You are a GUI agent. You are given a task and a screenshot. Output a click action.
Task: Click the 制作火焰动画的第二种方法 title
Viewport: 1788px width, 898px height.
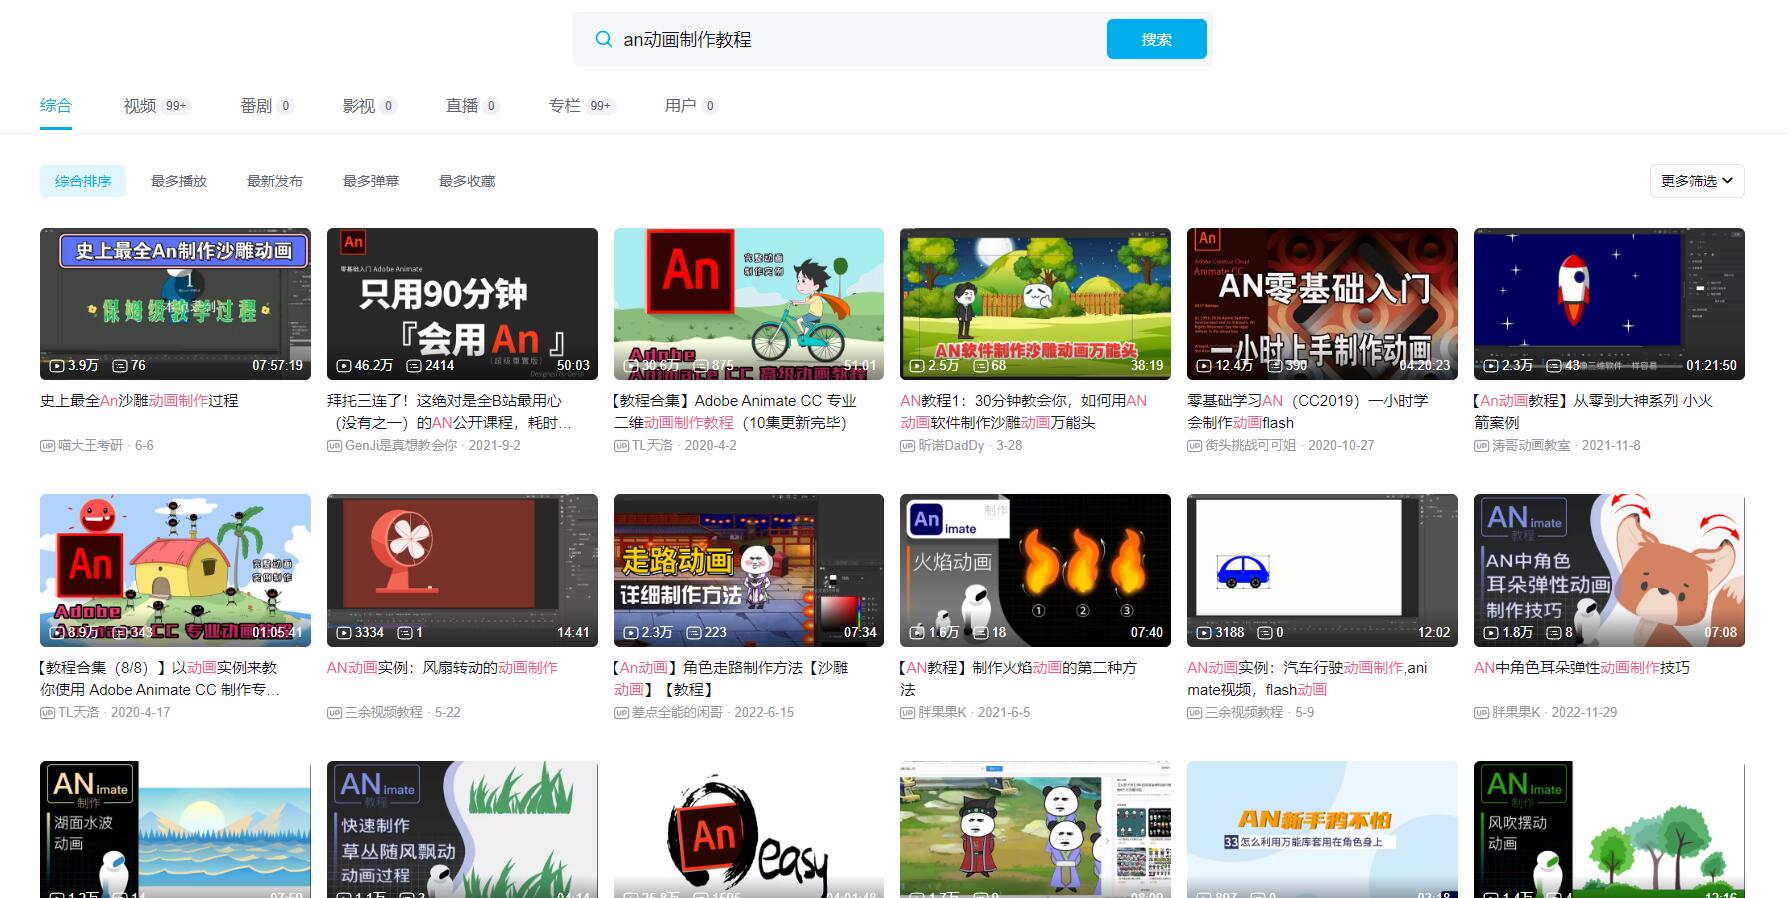click(1019, 678)
